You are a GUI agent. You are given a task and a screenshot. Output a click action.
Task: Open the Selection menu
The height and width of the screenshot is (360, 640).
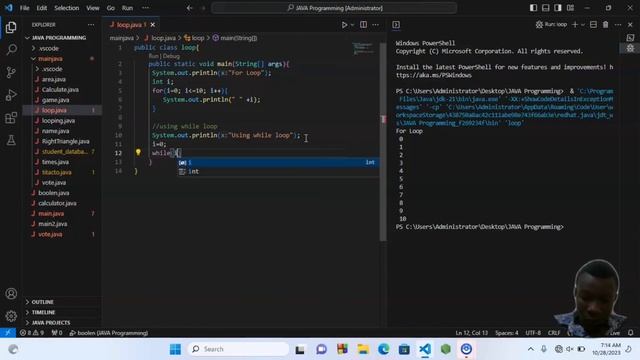coord(67,8)
